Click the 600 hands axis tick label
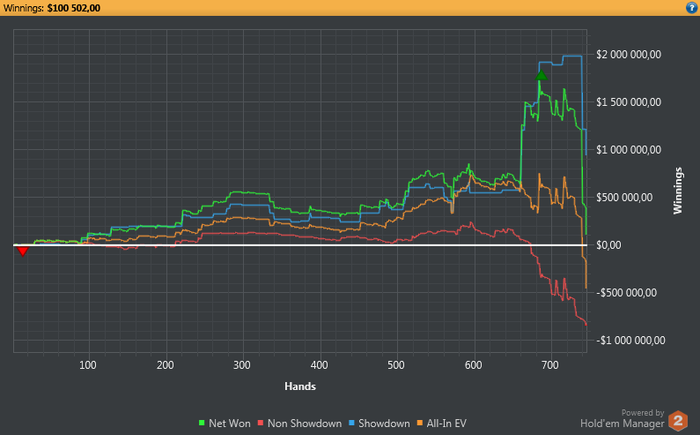This screenshot has height=435, width=700. point(473,365)
